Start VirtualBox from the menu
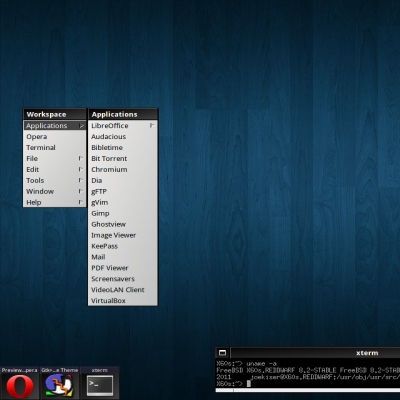The height and width of the screenshot is (400, 400). [123, 301]
